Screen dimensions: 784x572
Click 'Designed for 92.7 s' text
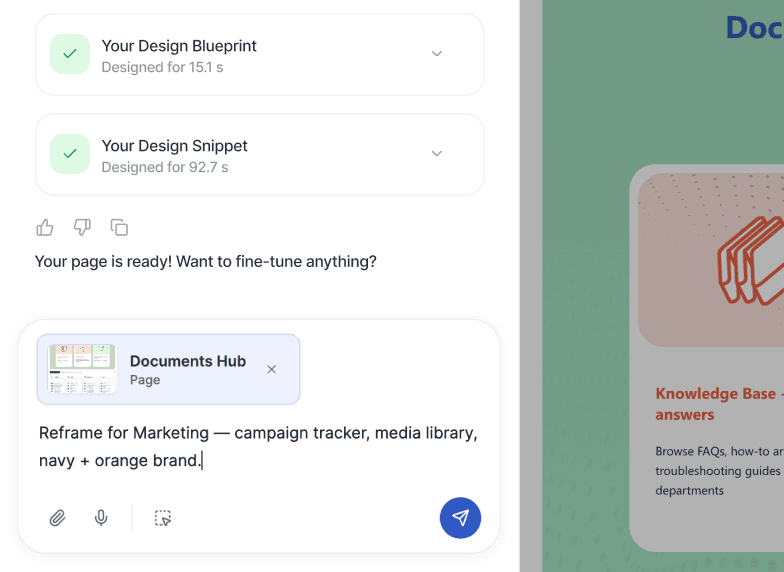tap(165, 167)
